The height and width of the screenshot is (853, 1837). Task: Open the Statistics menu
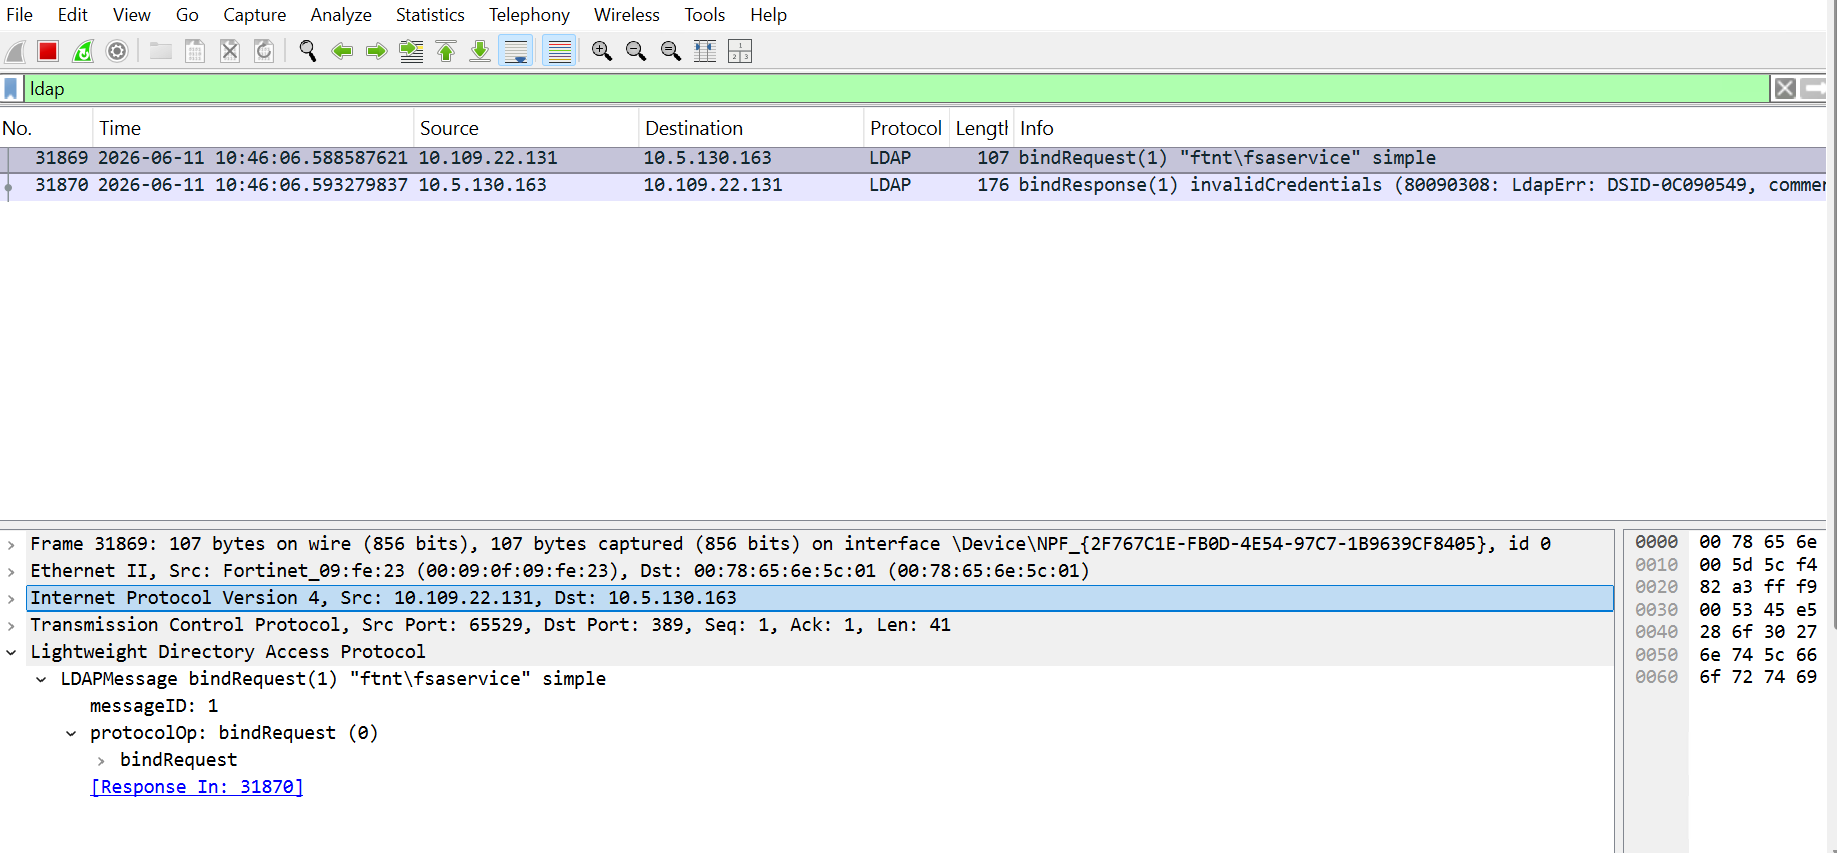point(430,15)
